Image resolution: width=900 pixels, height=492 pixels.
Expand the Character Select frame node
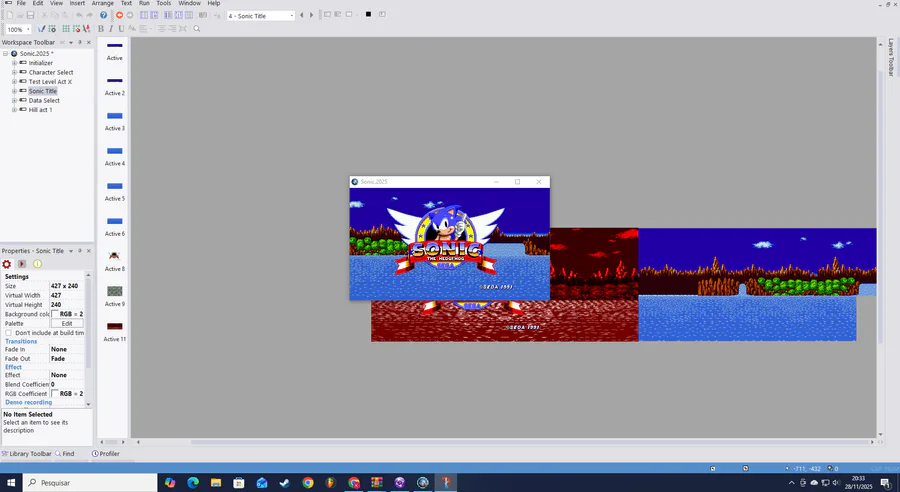point(14,72)
